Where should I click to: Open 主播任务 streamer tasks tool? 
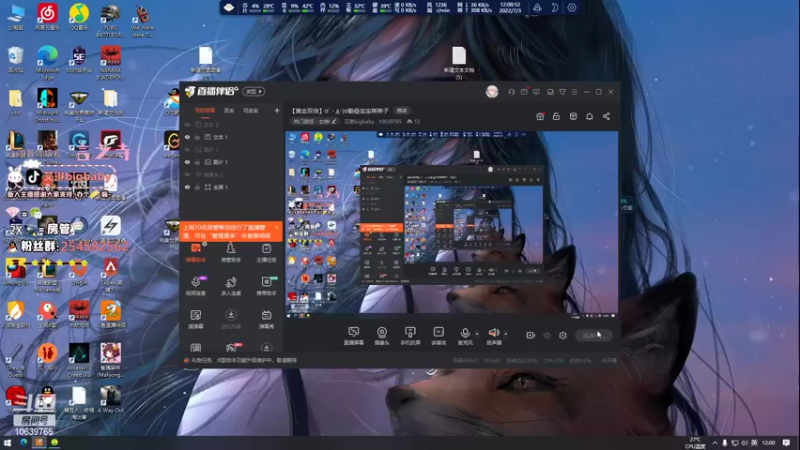click(x=266, y=253)
